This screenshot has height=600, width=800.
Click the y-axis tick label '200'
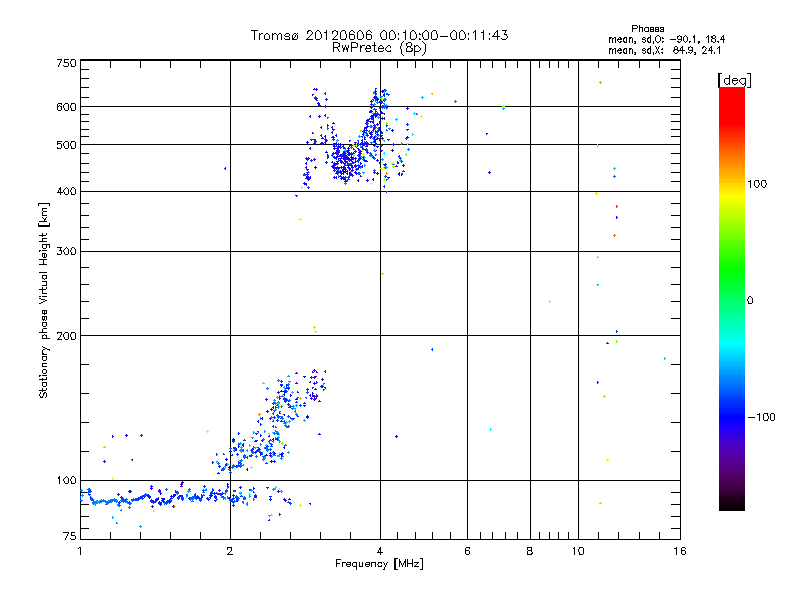[x=66, y=336]
